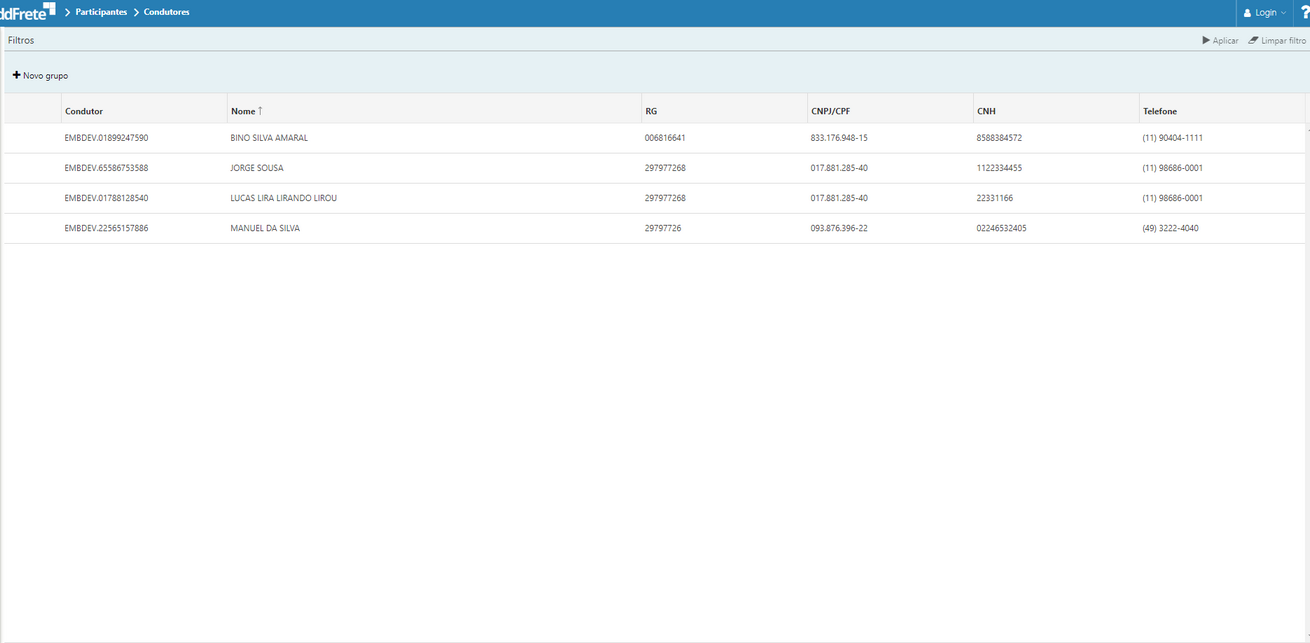The width and height of the screenshot is (1310, 643).
Task: Expand the Filtros panel header
Action: (21, 41)
